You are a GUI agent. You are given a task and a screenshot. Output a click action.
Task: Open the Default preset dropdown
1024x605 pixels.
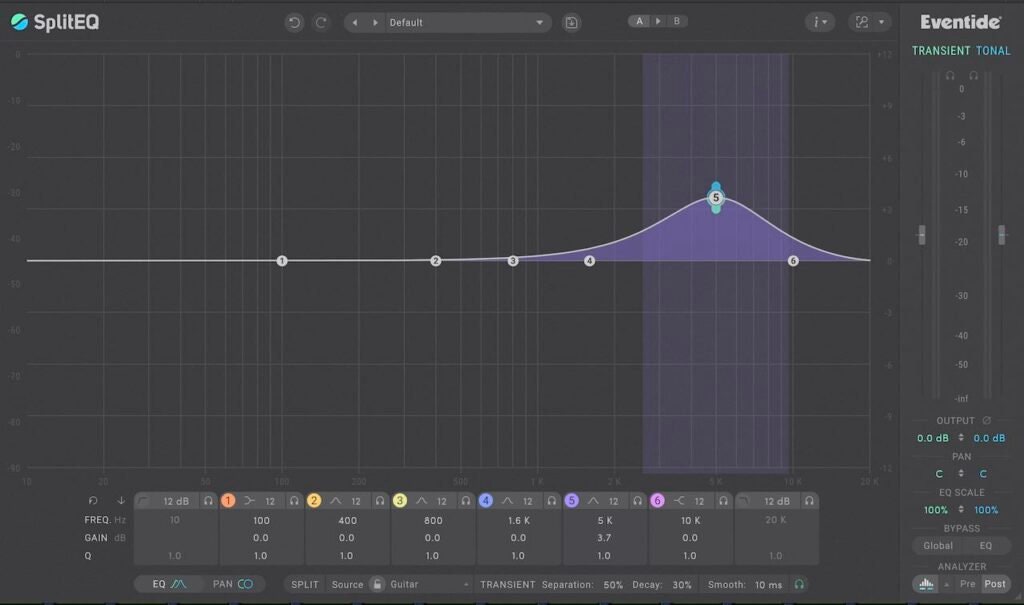click(466, 22)
